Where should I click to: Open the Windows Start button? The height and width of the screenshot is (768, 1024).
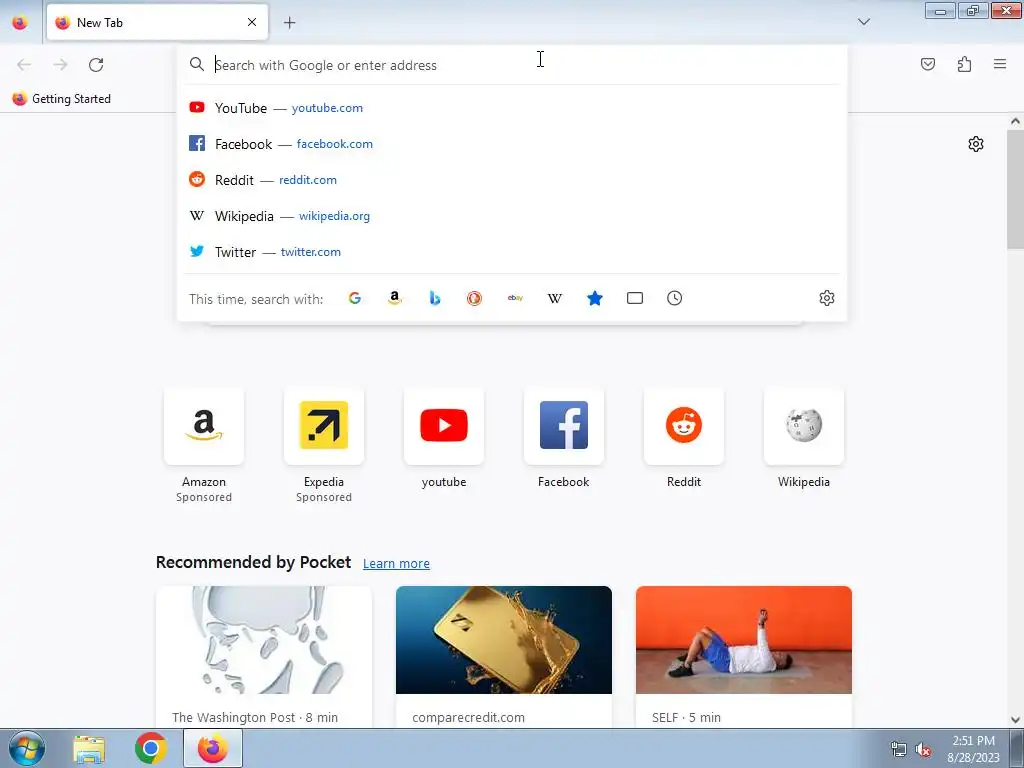pyautogui.click(x=27, y=748)
